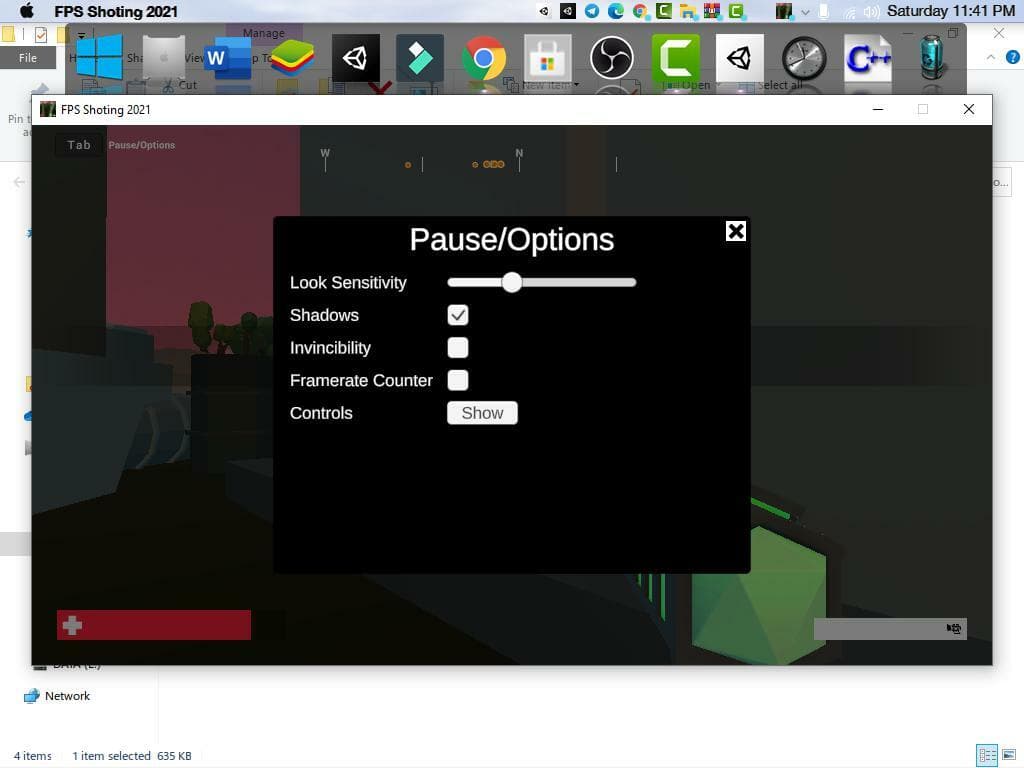1024x768 pixels.
Task: Click the Show button next to Controls
Action: pos(482,413)
